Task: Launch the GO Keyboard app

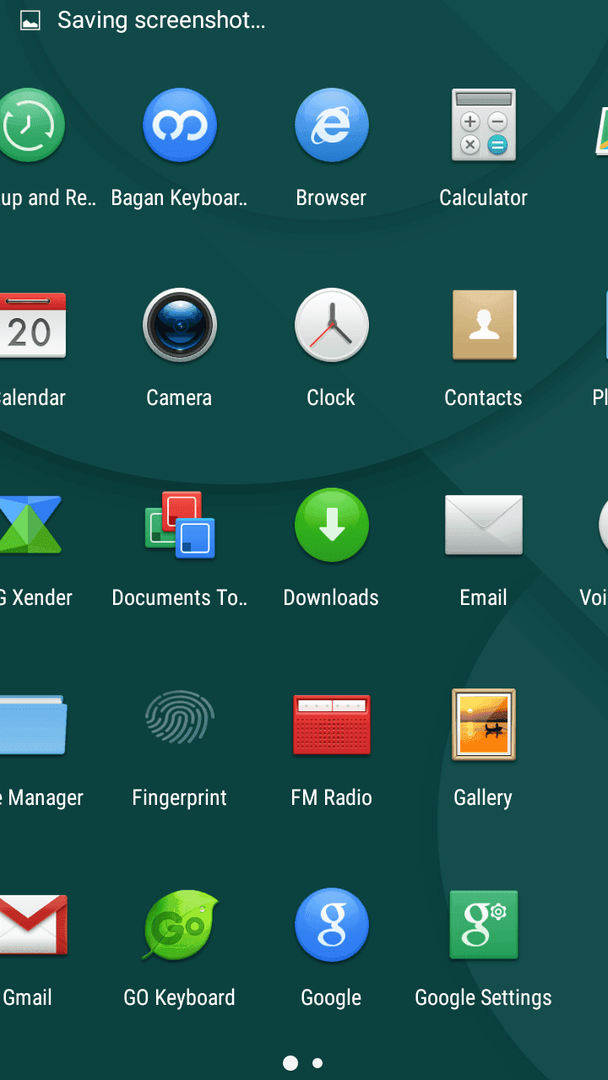Action: [180, 924]
